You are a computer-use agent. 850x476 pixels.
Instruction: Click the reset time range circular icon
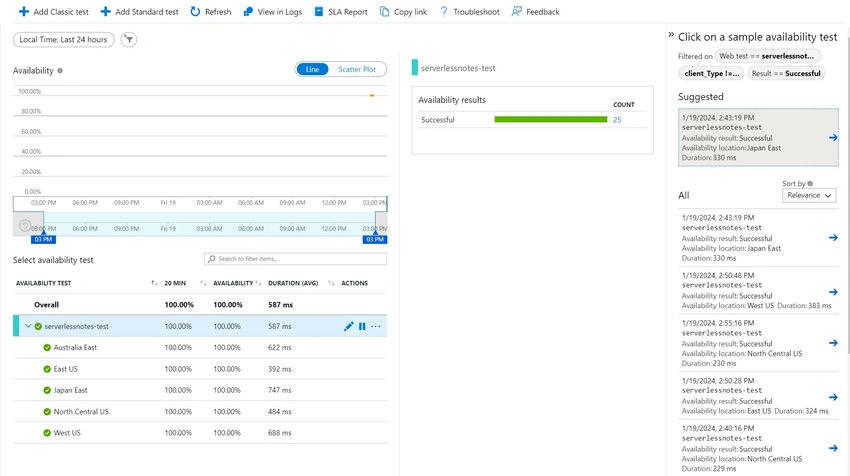(24, 226)
